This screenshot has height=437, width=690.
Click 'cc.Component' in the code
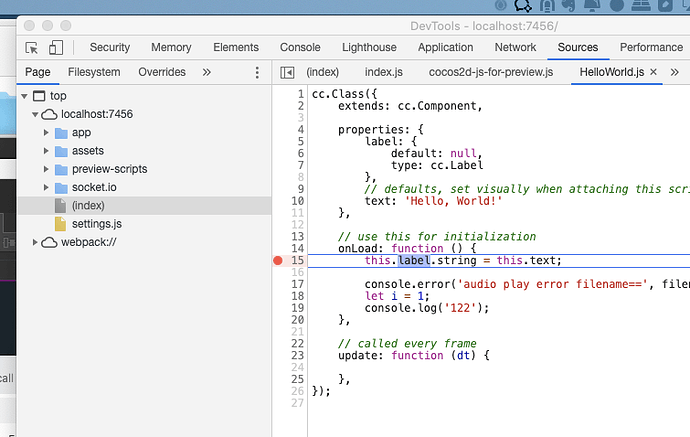point(437,106)
